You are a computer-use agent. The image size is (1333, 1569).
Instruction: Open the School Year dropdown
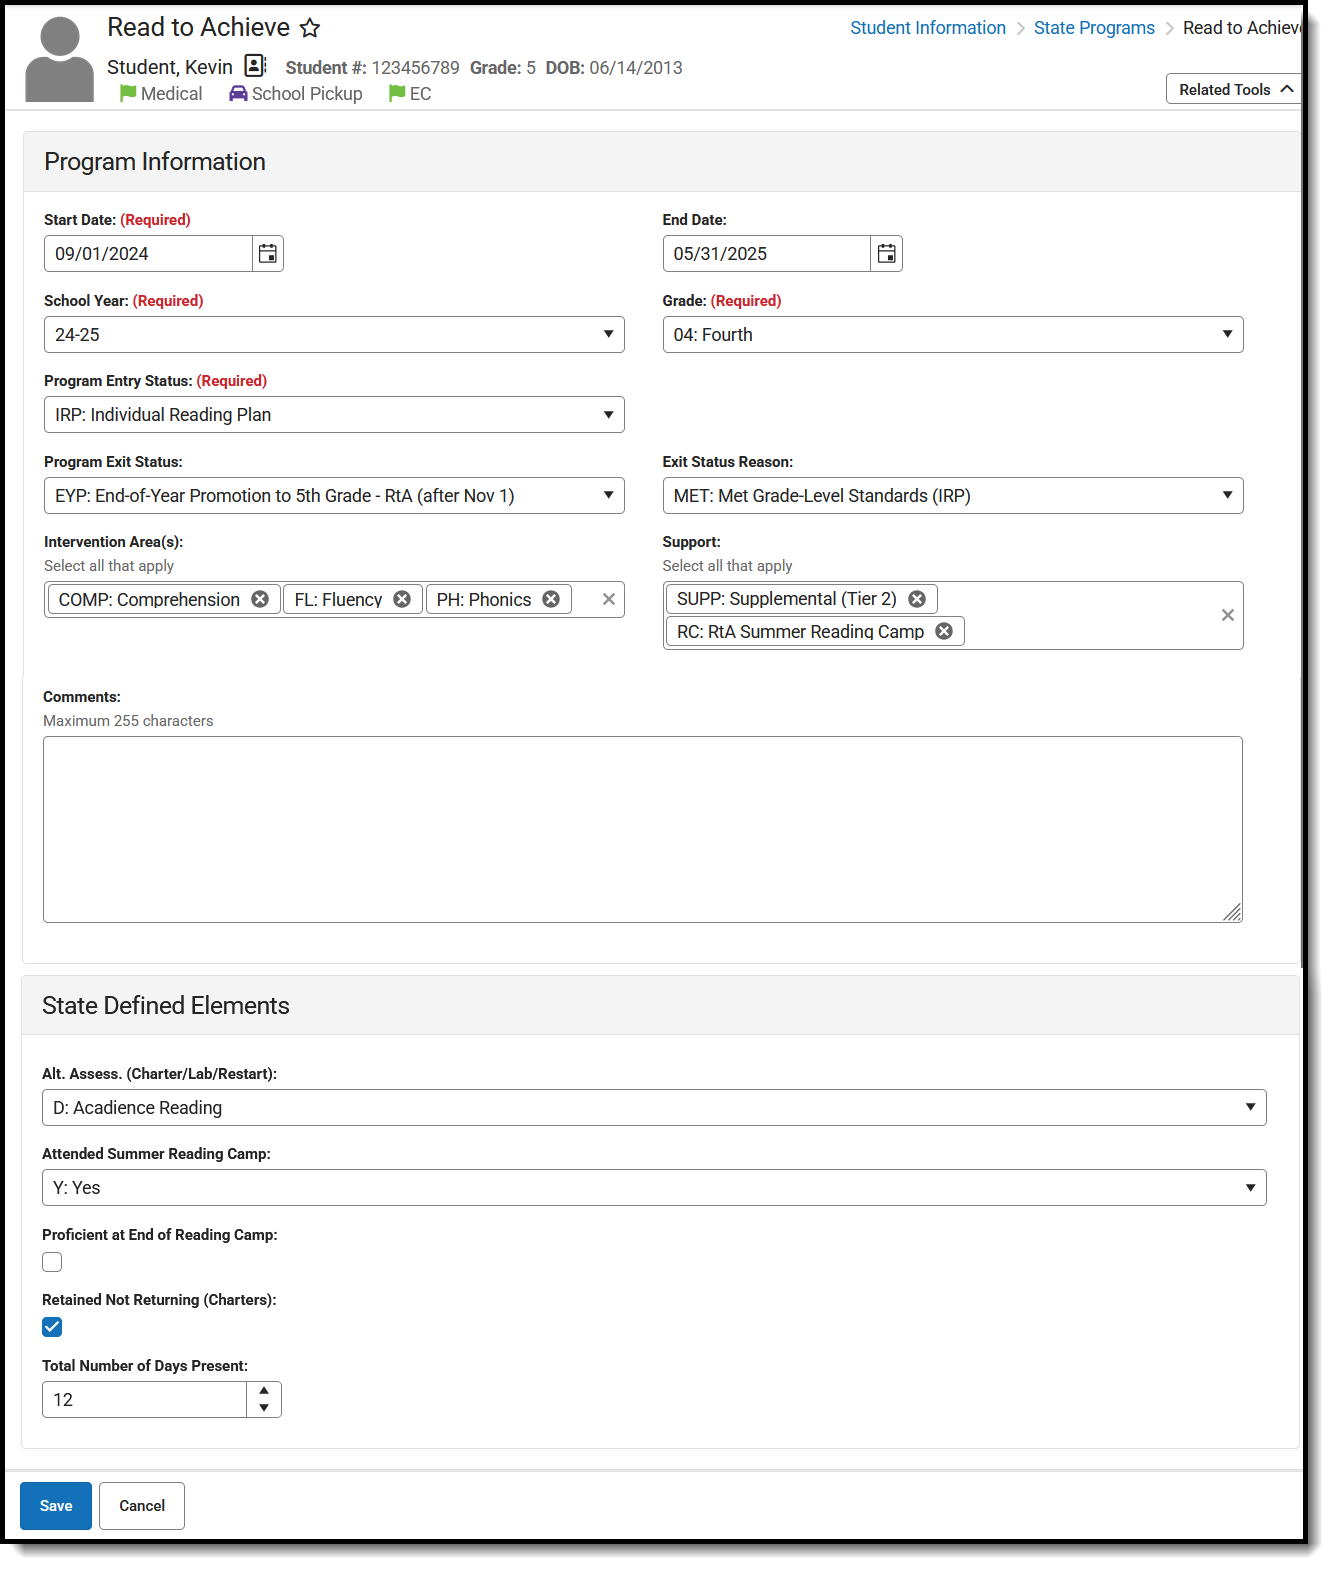tap(334, 335)
